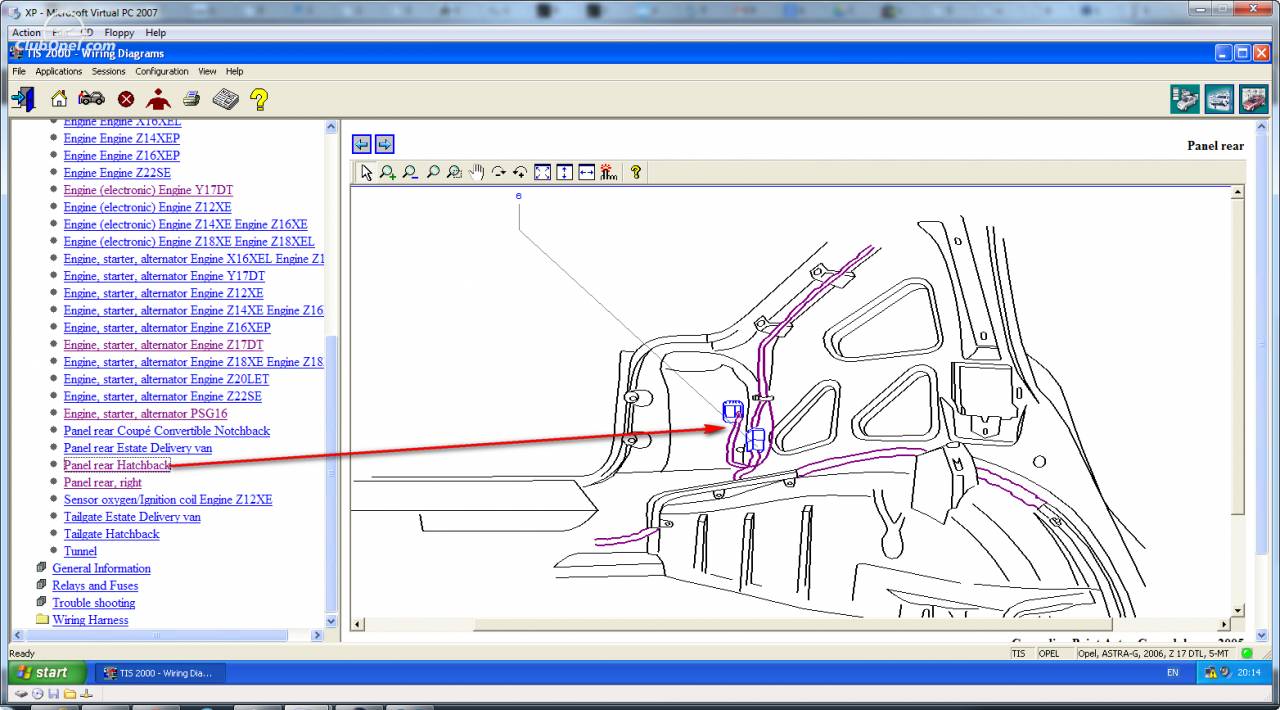
Task: Go to the home page icon
Action: 59,99
